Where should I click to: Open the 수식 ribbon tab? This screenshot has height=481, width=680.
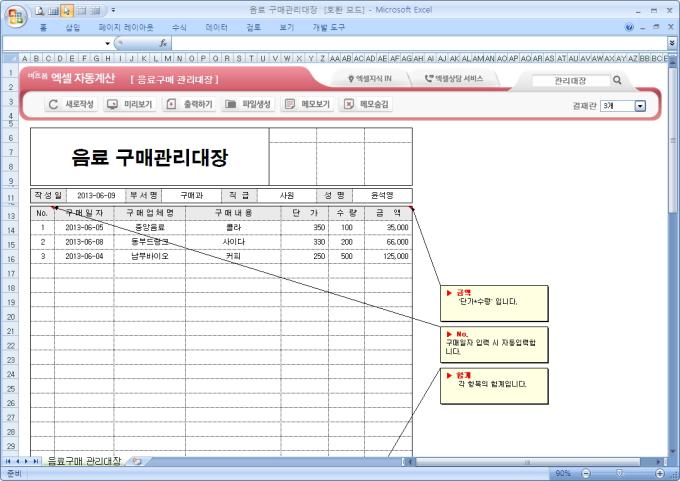[x=179, y=28]
